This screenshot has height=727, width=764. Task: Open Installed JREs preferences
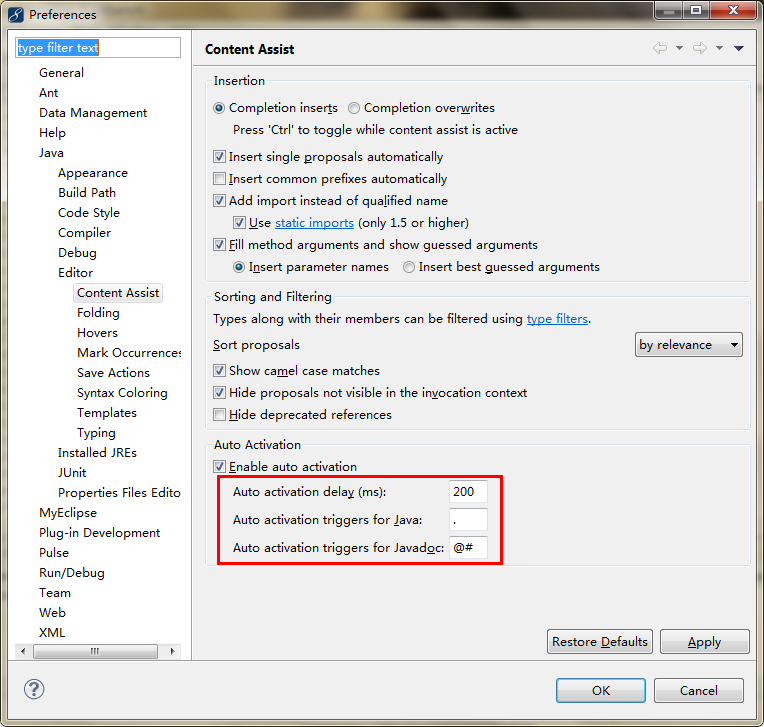point(97,453)
